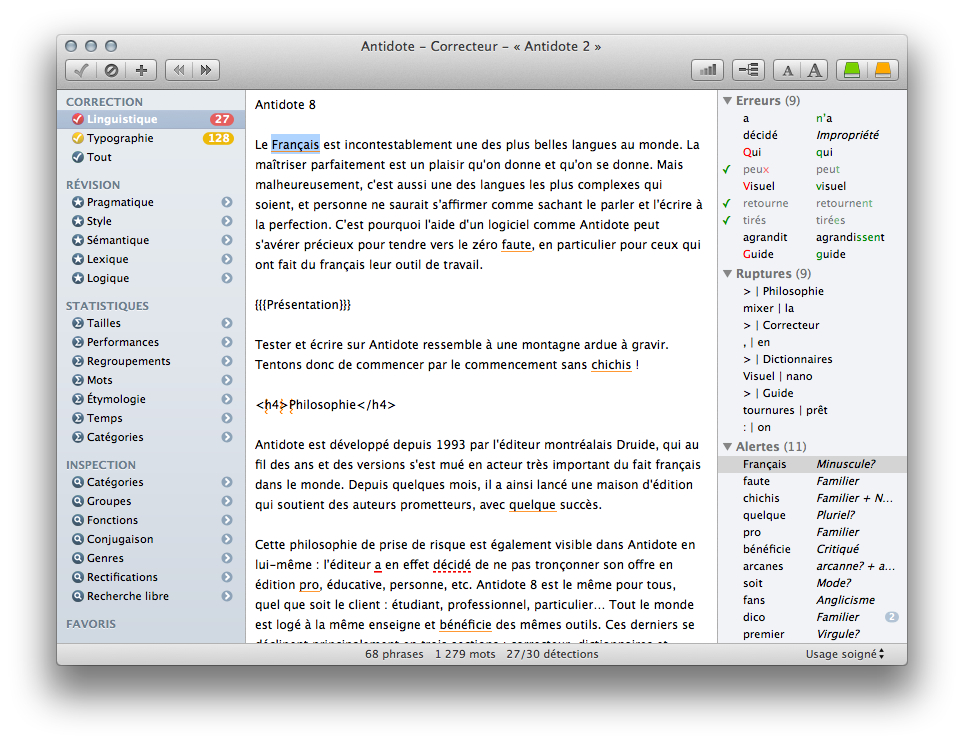
Task: Select the Qui qui error row
Action: coord(812,152)
